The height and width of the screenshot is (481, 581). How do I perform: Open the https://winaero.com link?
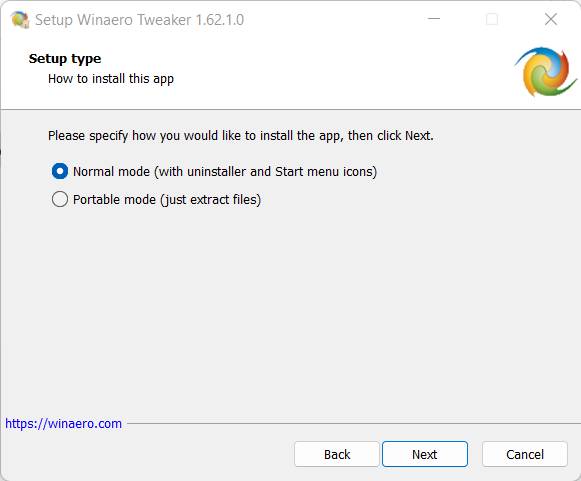click(x=63, y=423)
